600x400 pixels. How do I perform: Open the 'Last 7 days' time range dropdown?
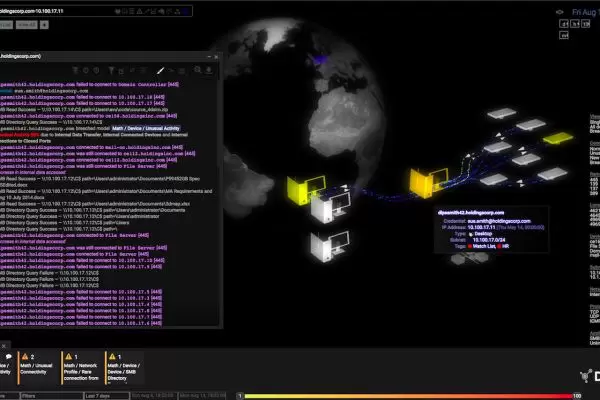coord(100,395)
